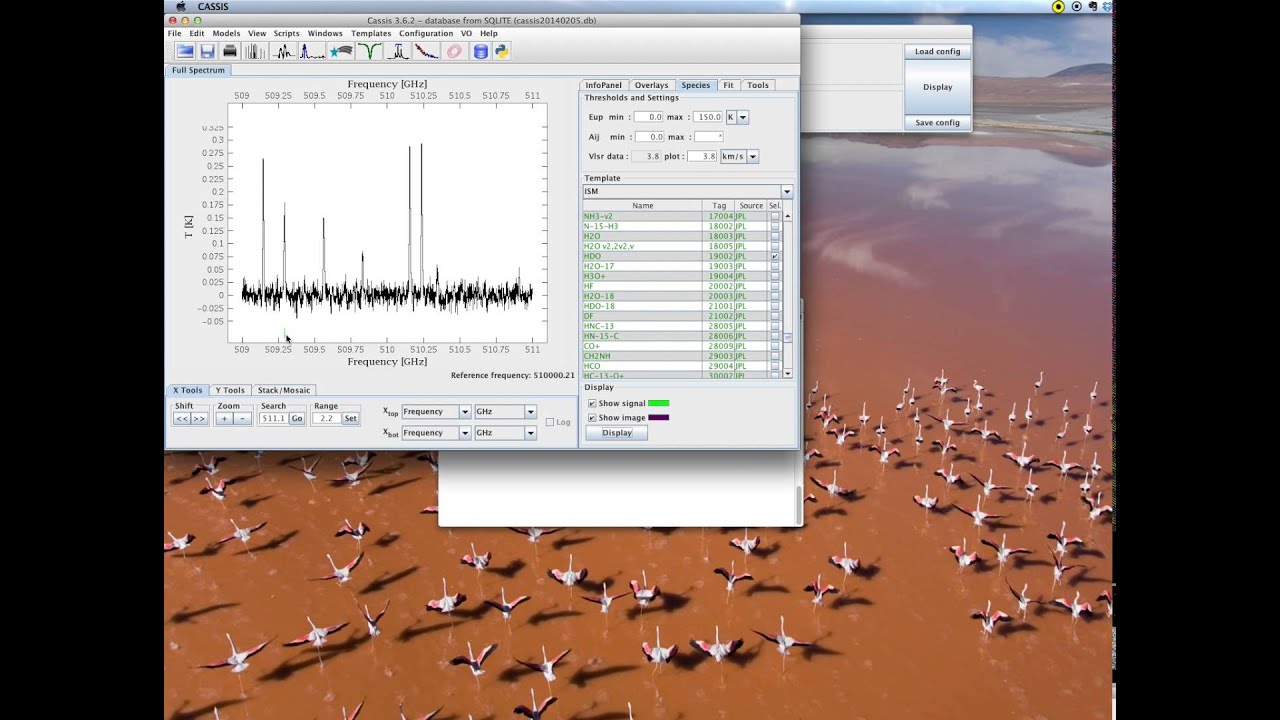Click the printer toolbar icon
Image resolution: width=1280 pixels, height=720 pixels.
pyautogui.click(x=230, y=51)
